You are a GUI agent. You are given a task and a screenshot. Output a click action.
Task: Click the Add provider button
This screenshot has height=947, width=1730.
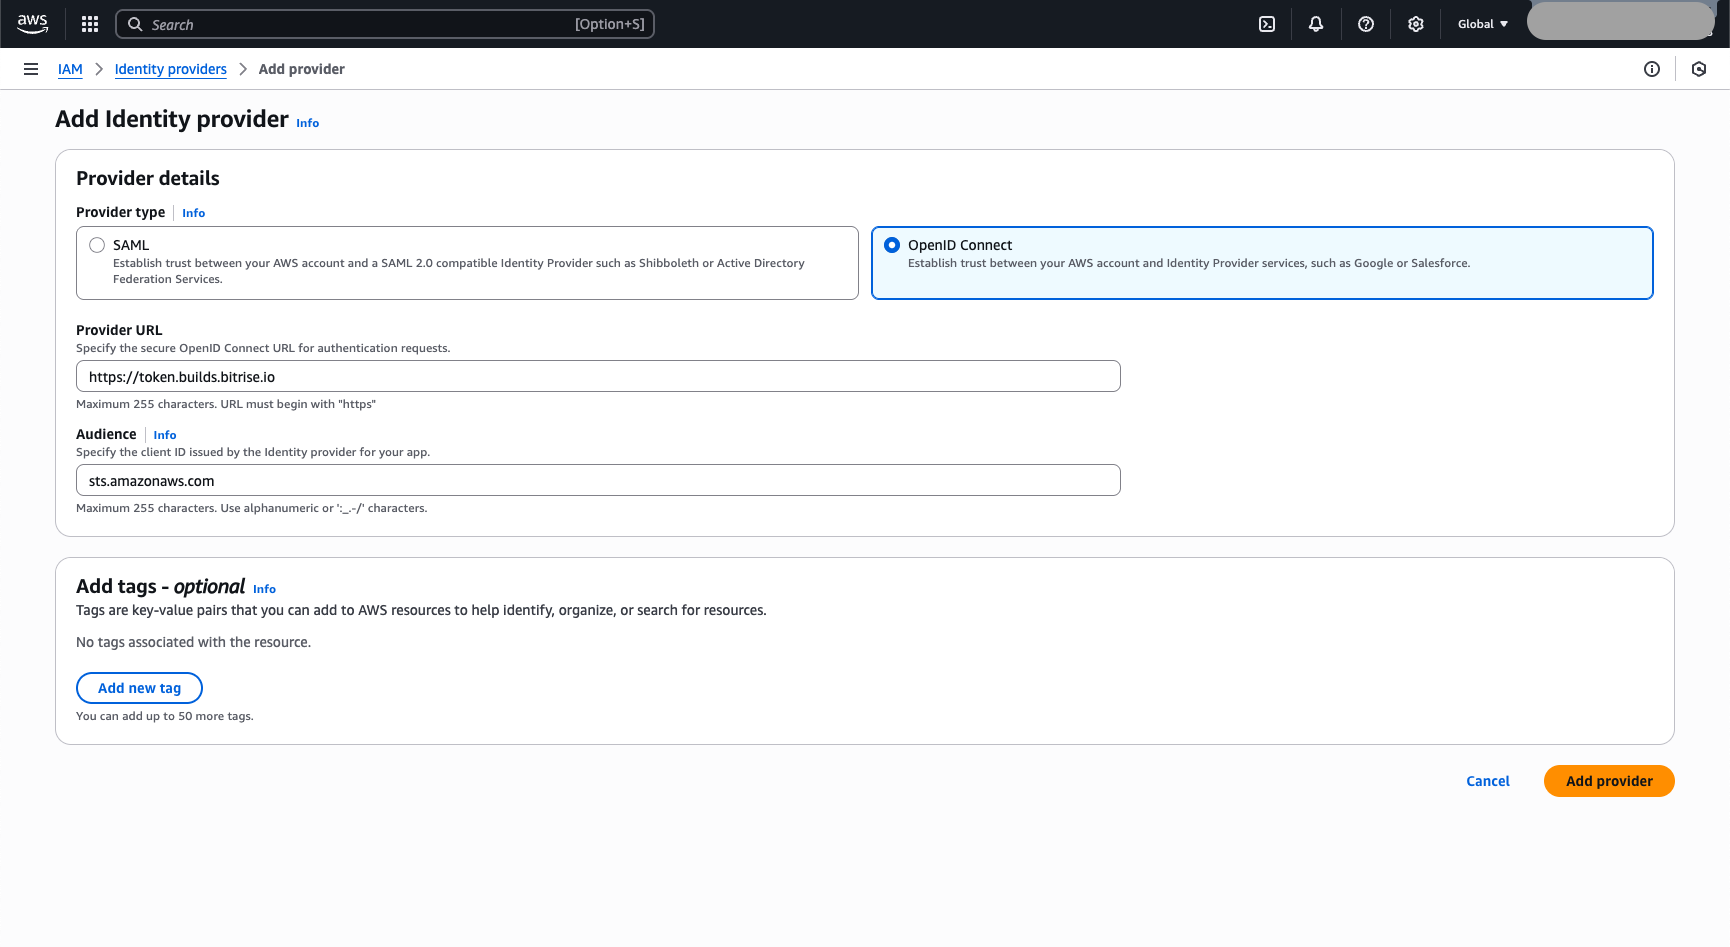pos(1608,781)
